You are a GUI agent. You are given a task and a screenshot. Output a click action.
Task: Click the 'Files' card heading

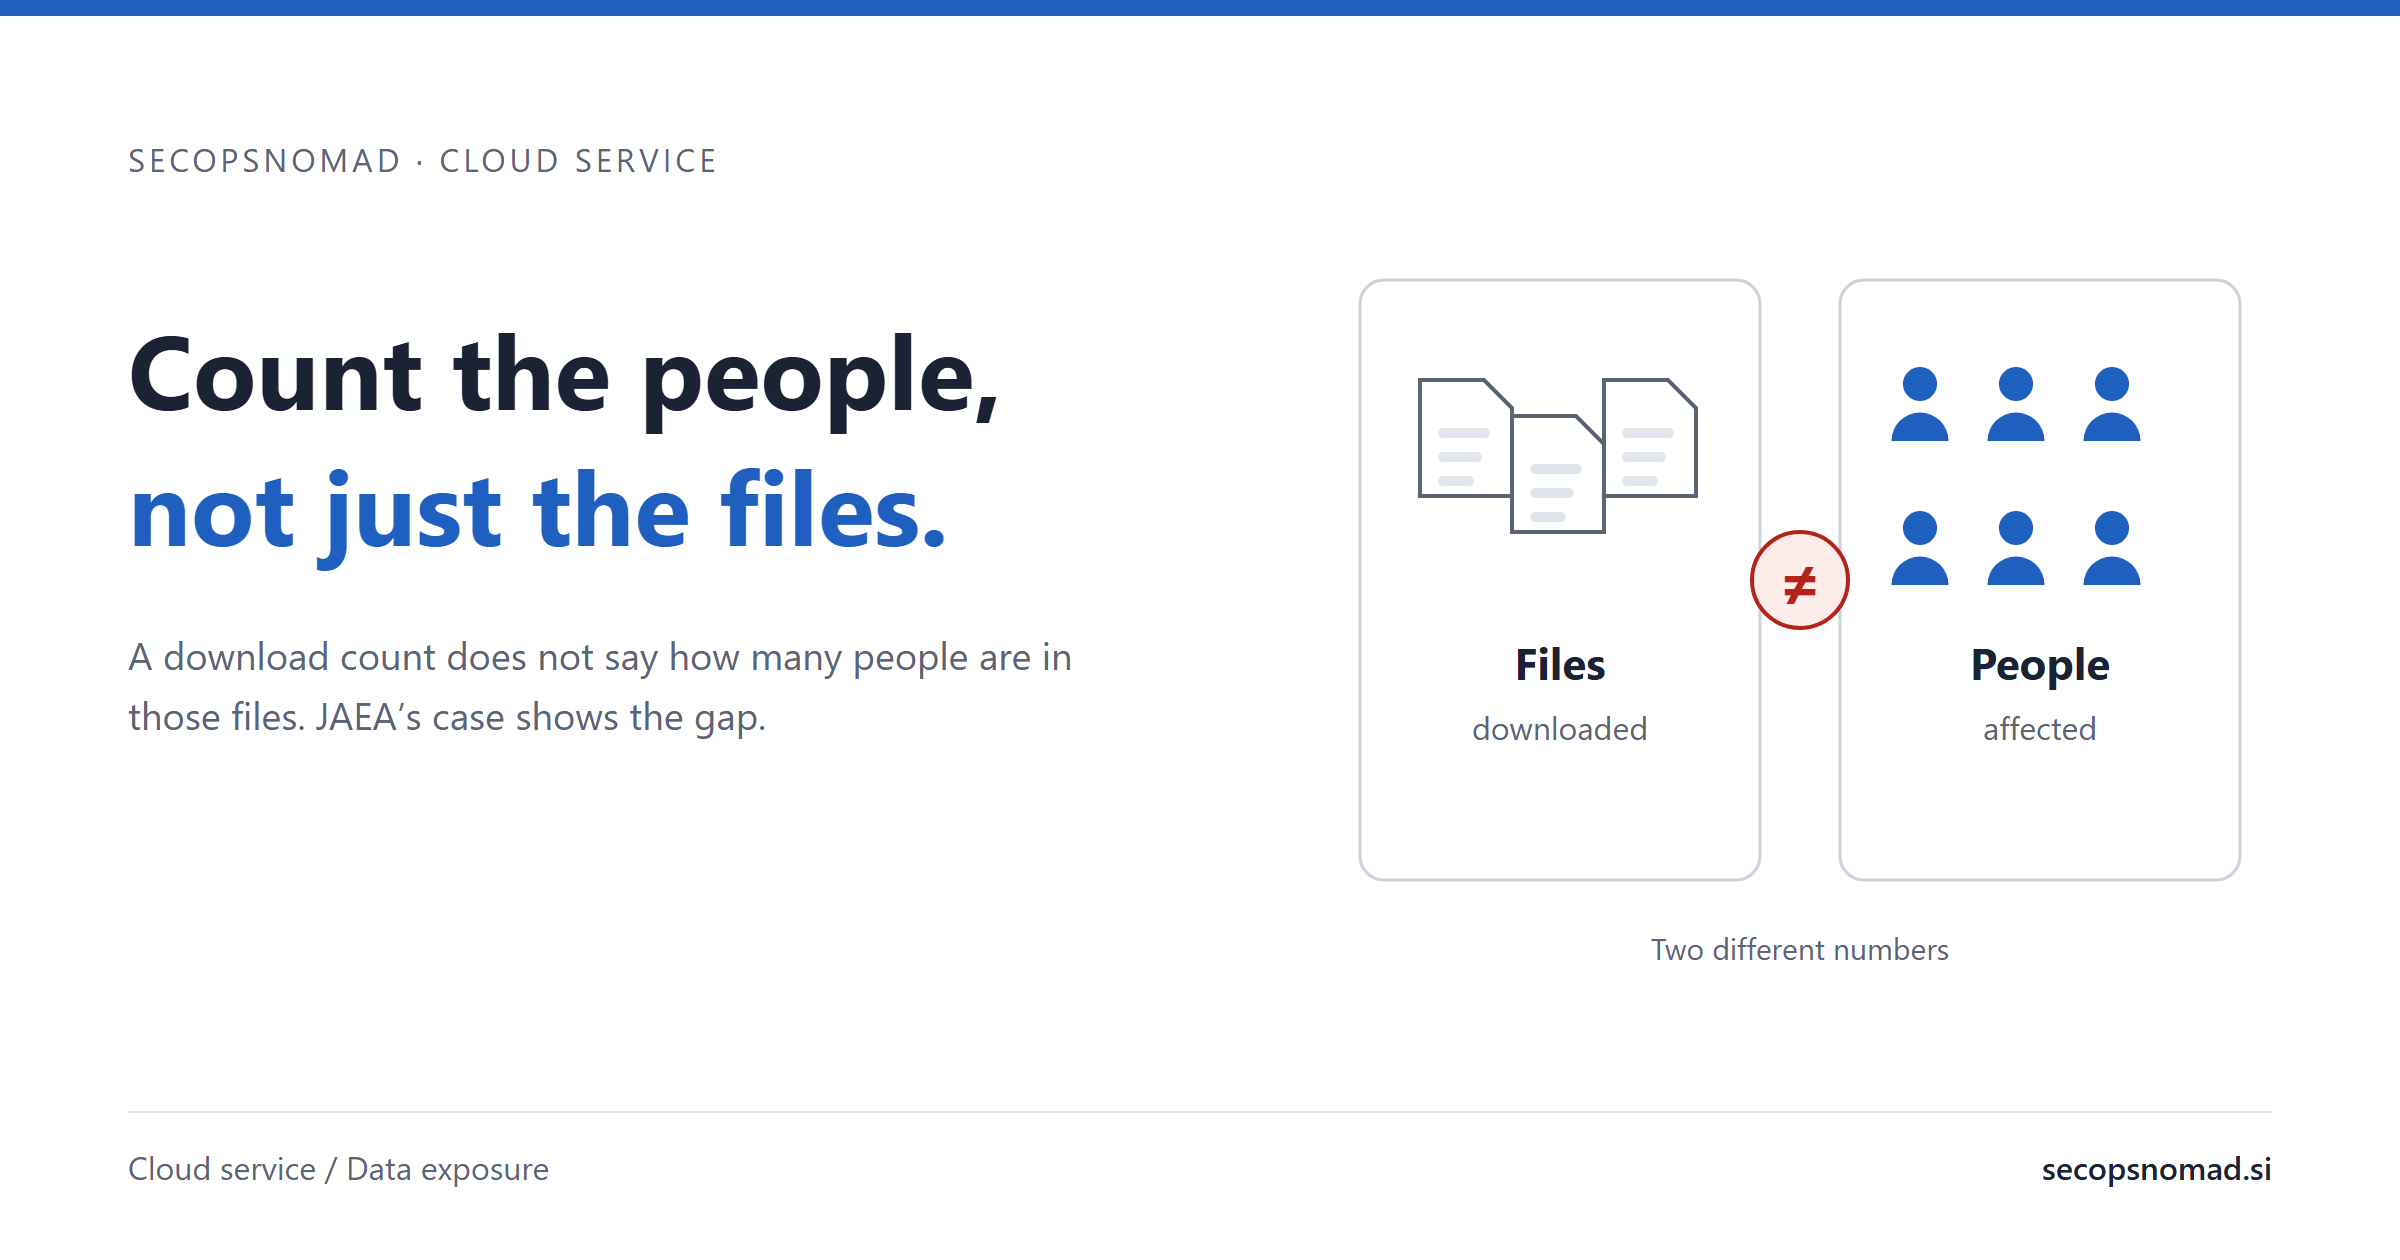[x=1560, y=665]
